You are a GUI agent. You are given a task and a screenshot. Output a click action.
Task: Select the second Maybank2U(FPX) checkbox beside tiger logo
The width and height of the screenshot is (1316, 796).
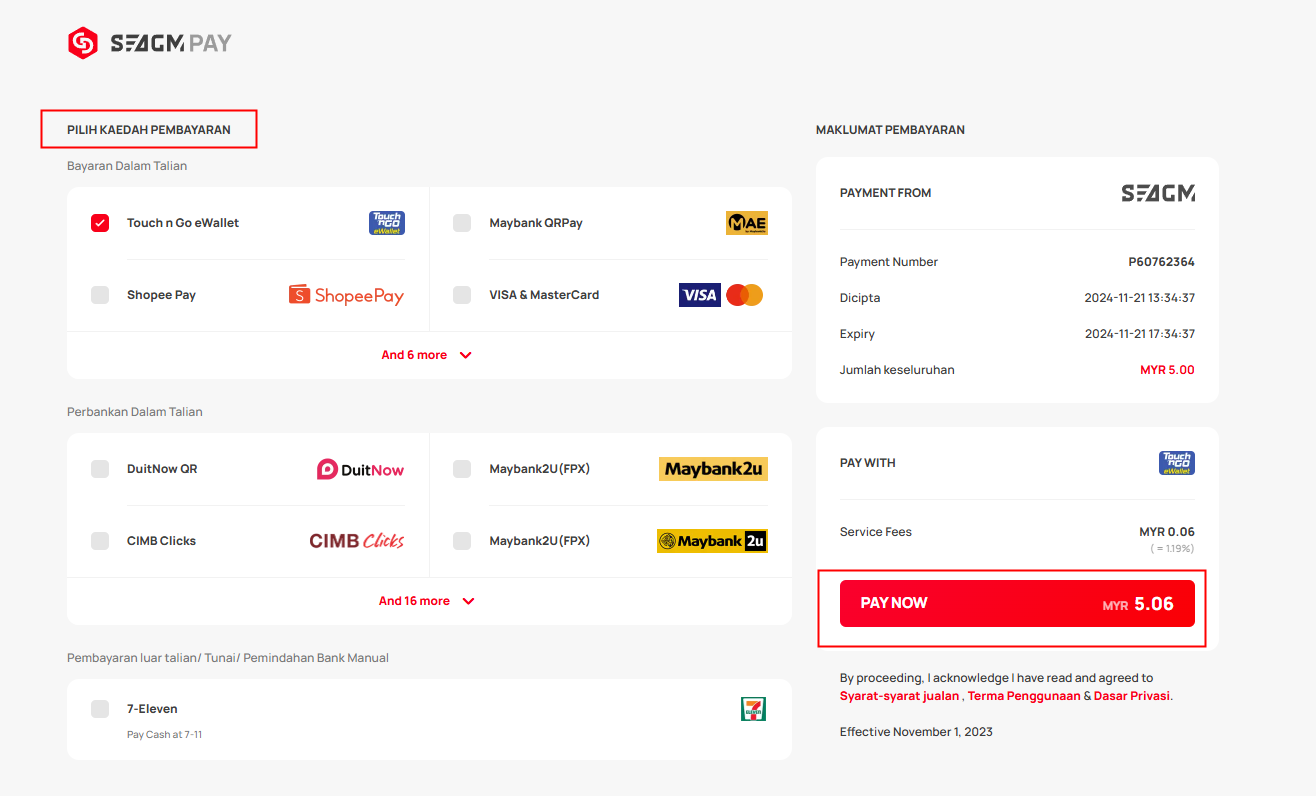[462, 541]
